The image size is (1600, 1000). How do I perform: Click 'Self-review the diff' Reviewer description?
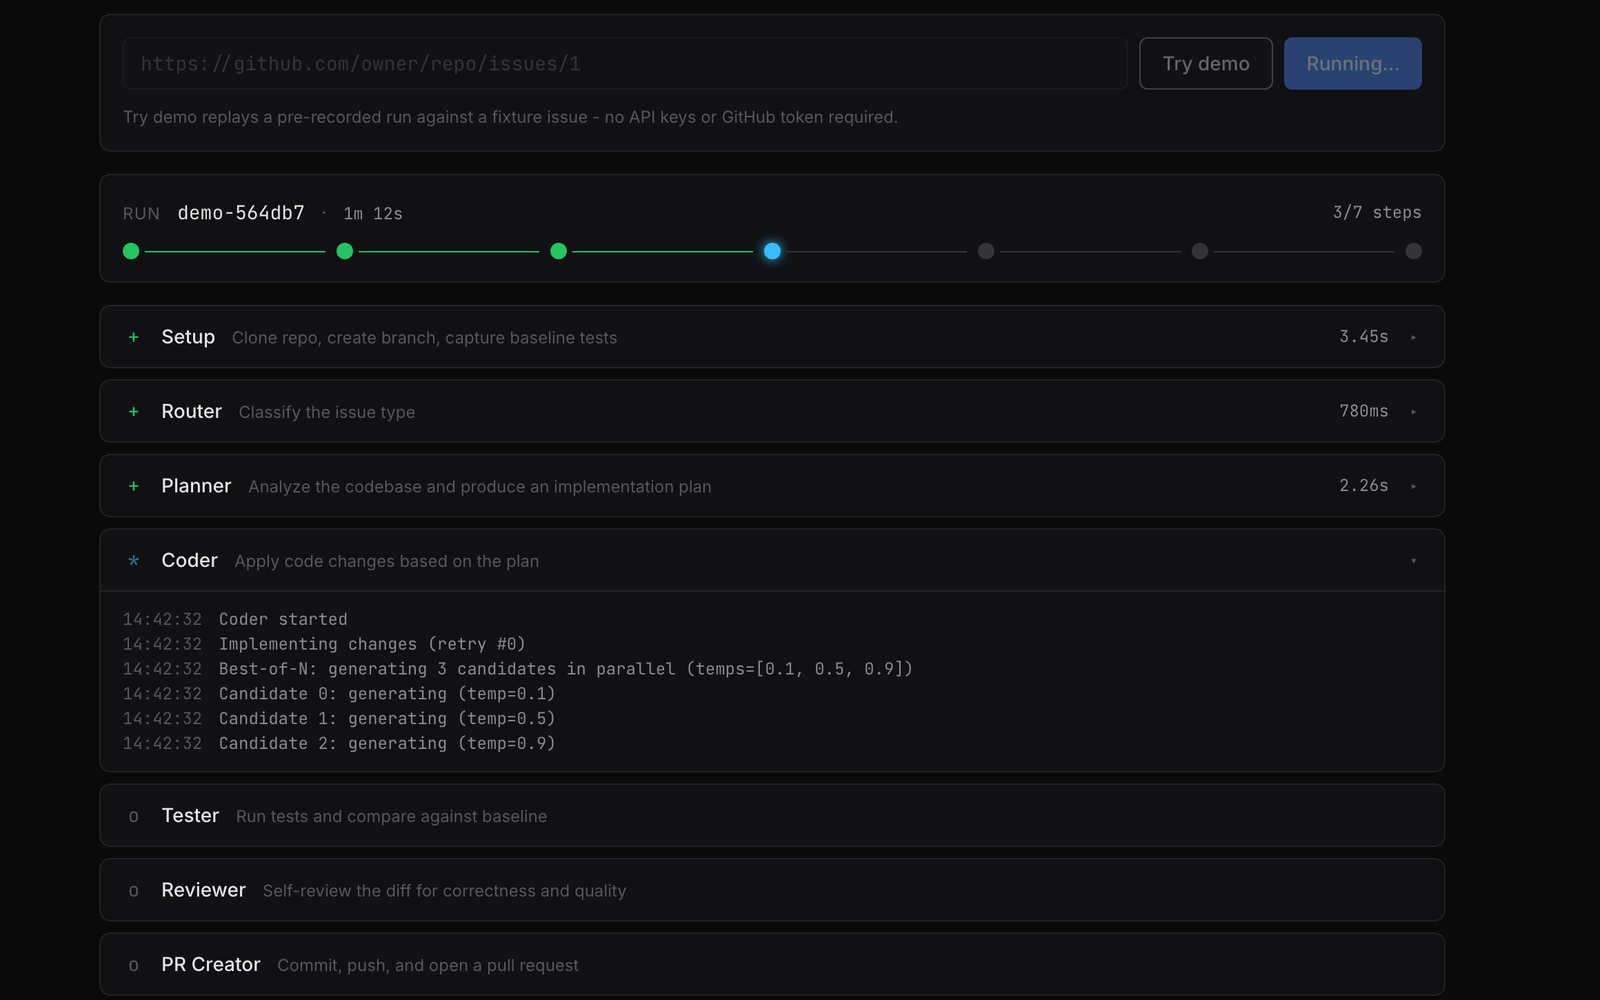tap(444, 891)
